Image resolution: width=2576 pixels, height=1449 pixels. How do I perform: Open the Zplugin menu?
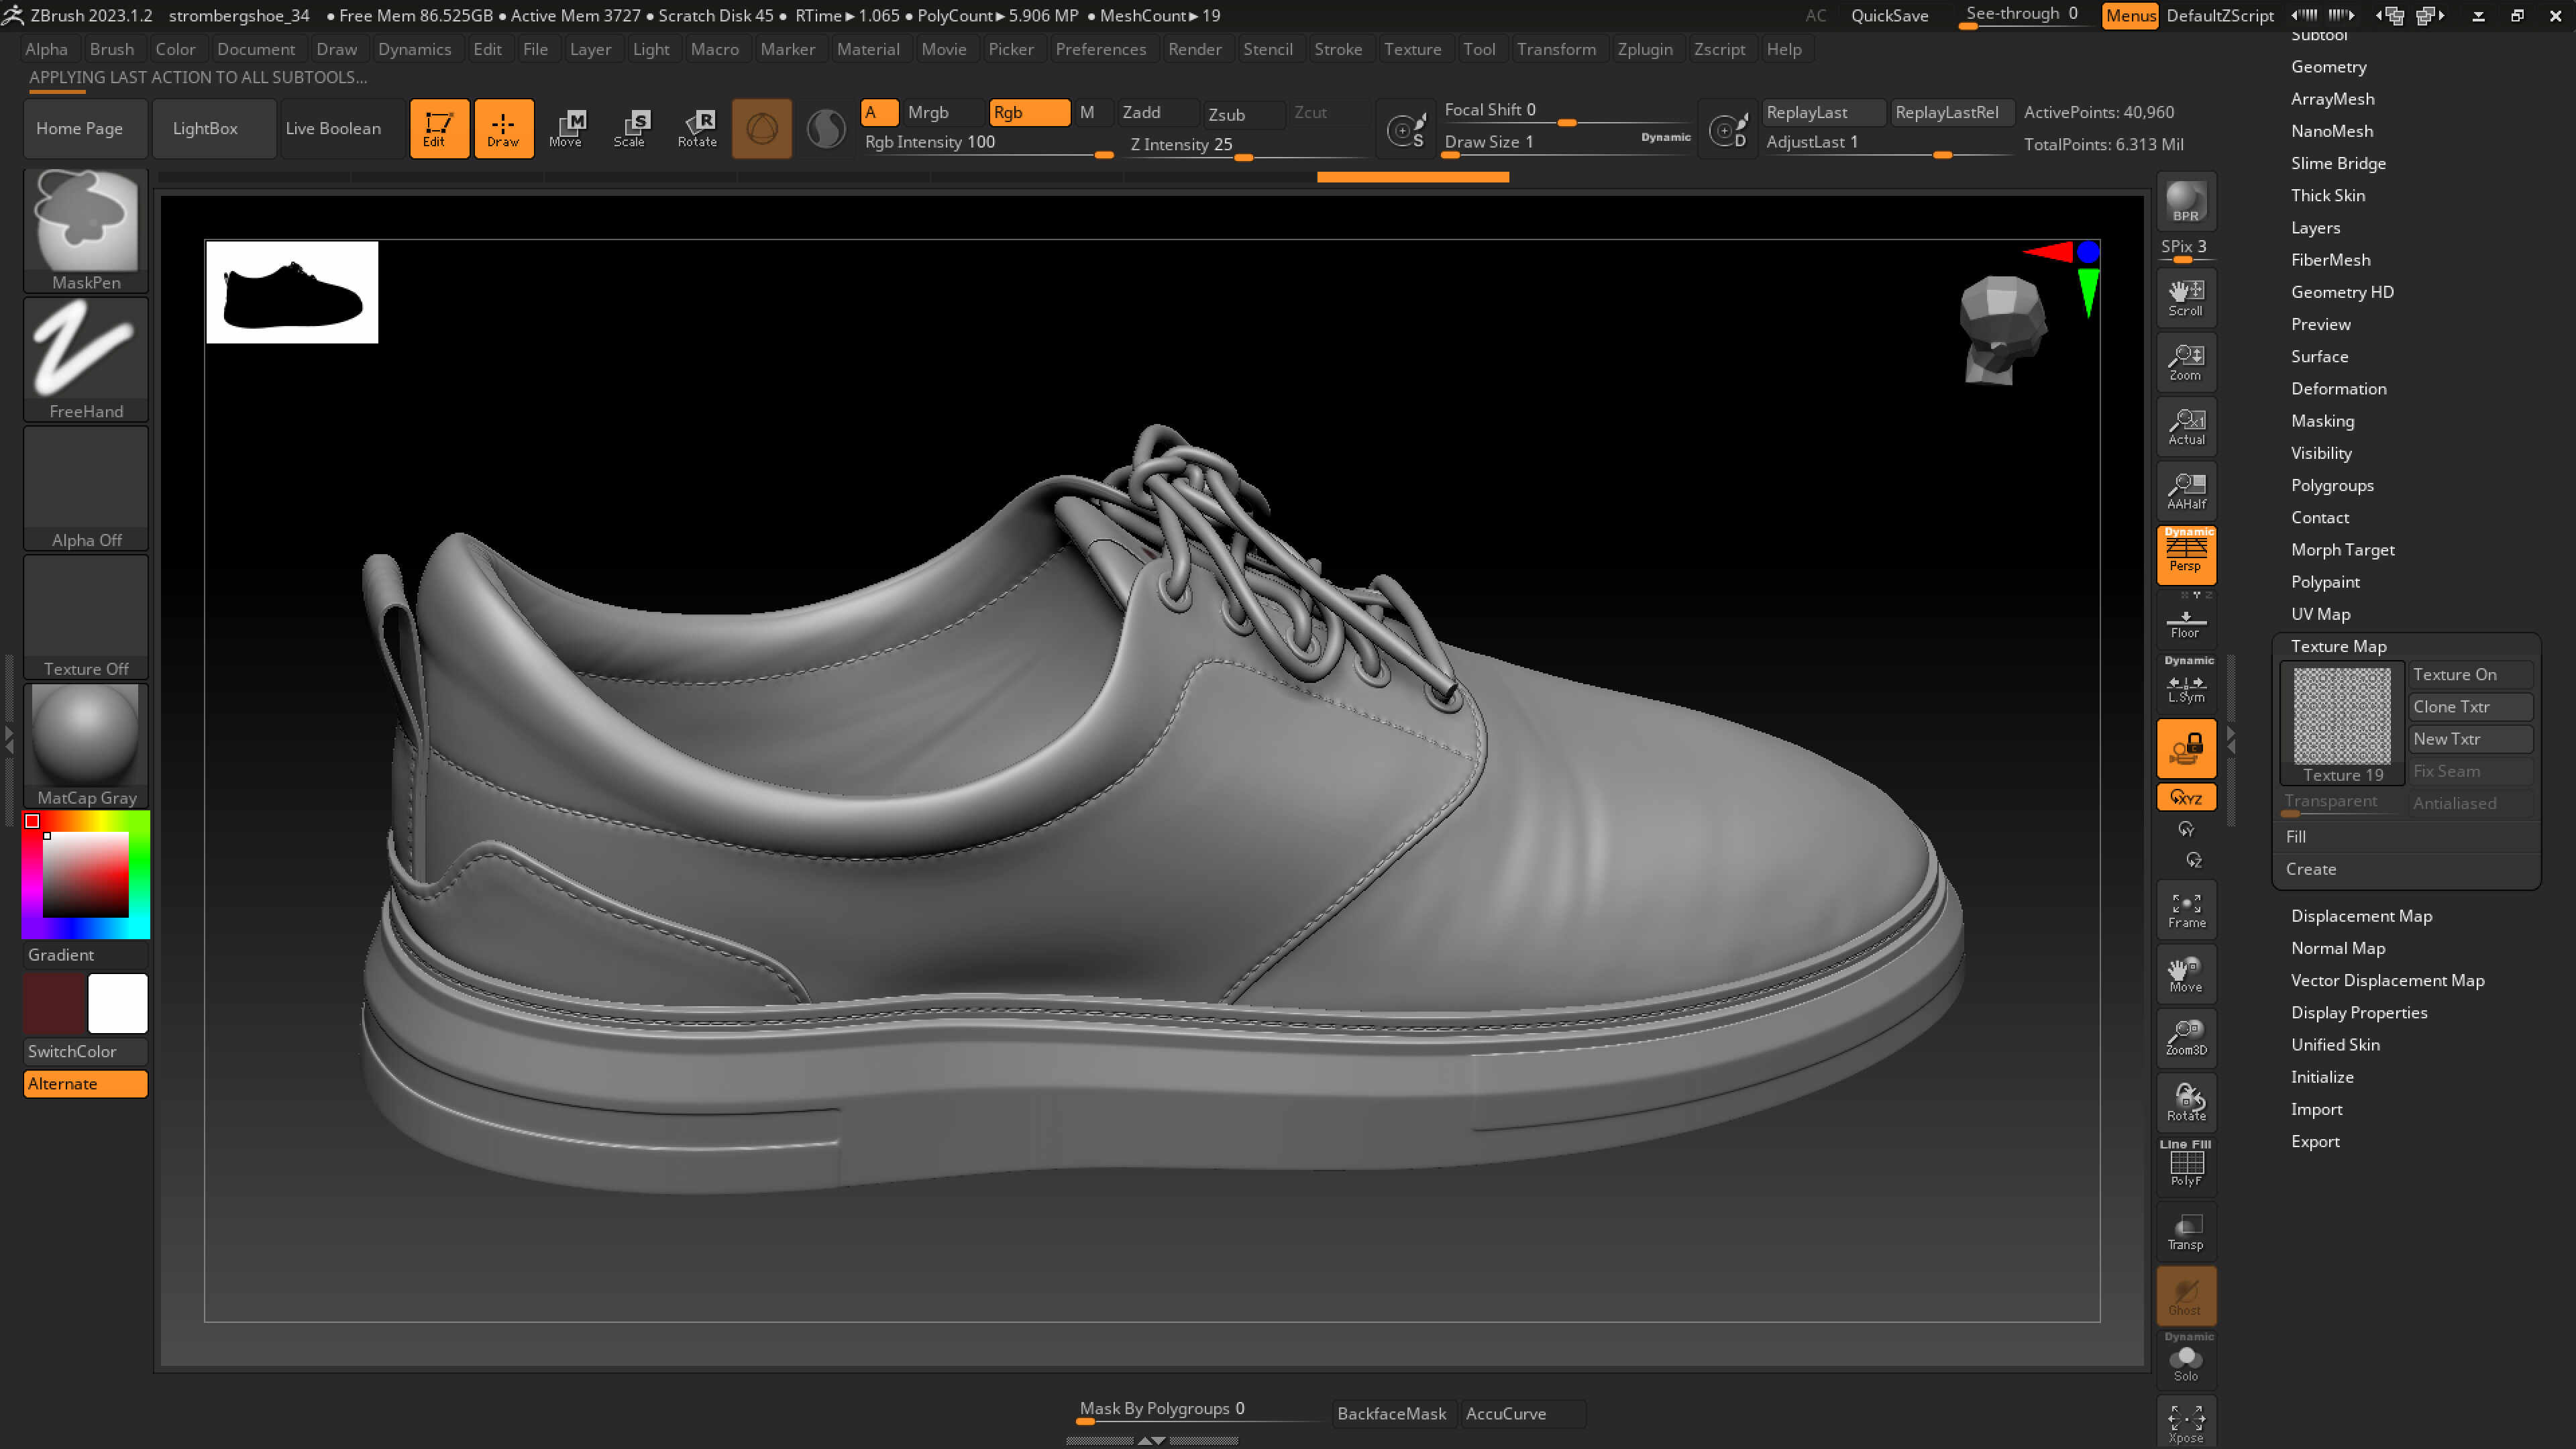(x=1645, y=49)
